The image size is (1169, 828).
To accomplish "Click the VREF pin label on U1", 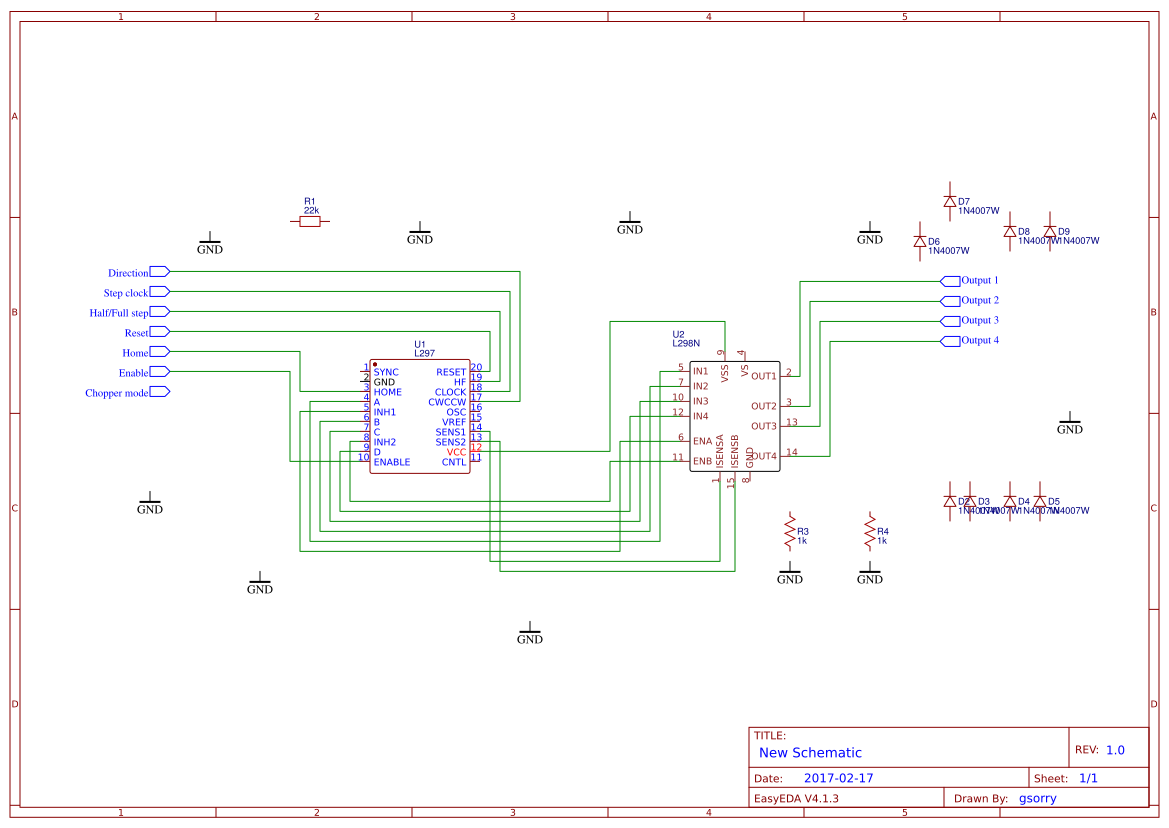I will click(x=454, y=422).
